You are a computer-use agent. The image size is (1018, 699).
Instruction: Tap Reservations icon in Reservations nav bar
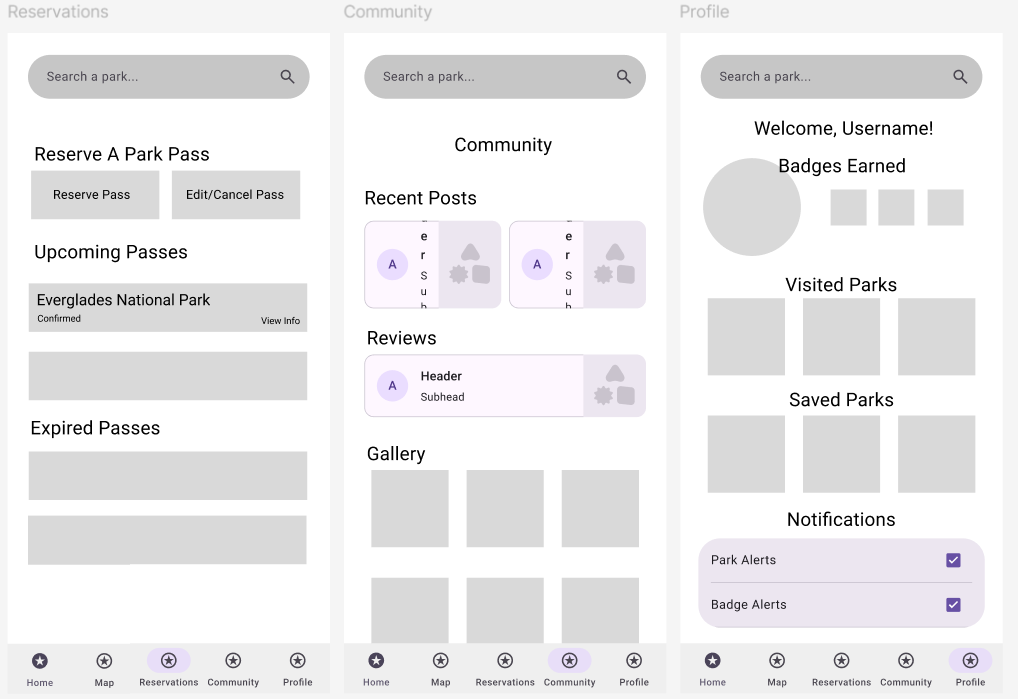[168, 661]
